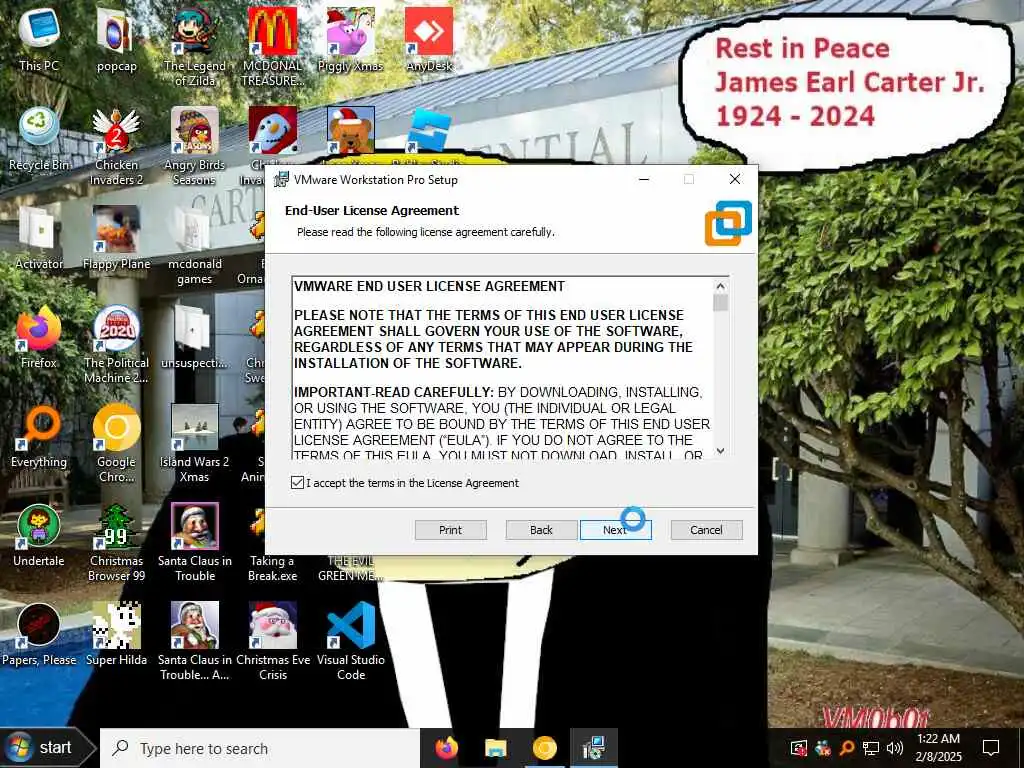The width and height of the screenshot is (1024, 768).
Task: Launch the Piggly Xmas shortcut
Action: click(x=351, y=39)
